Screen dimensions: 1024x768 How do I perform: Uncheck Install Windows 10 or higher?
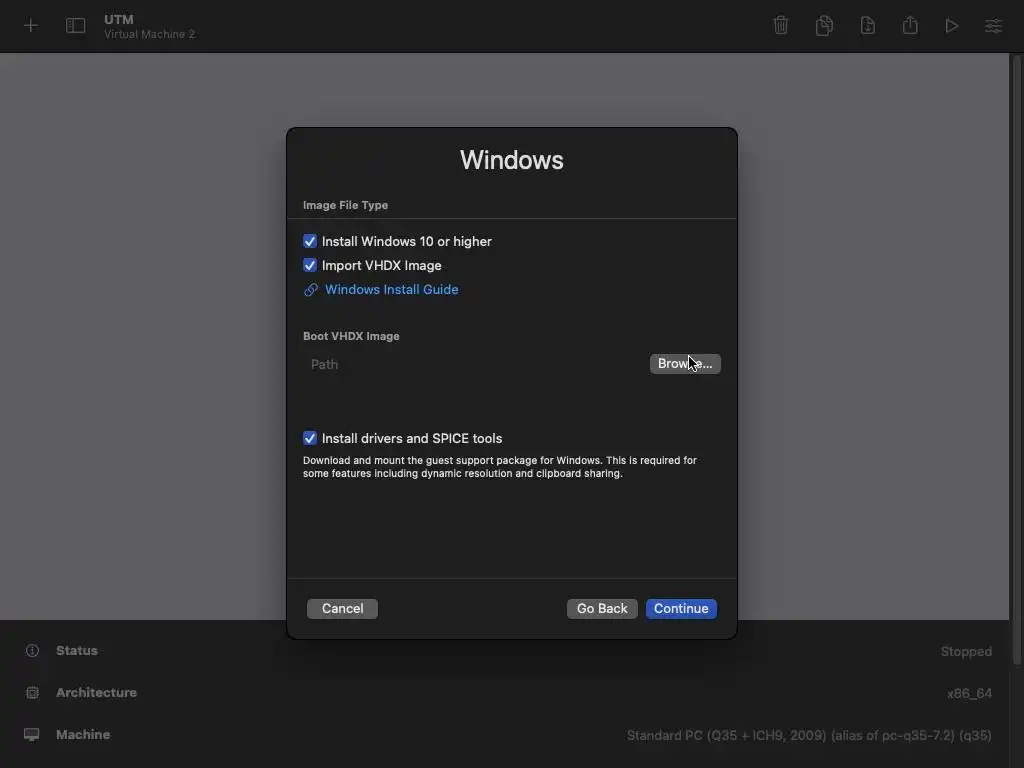310,241
